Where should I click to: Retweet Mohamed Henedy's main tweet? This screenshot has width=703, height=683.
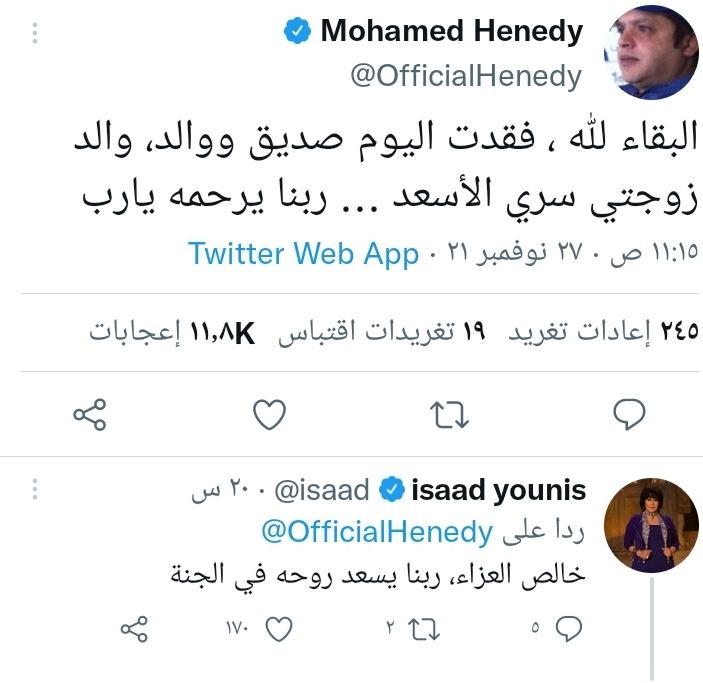tap(446, 413)
